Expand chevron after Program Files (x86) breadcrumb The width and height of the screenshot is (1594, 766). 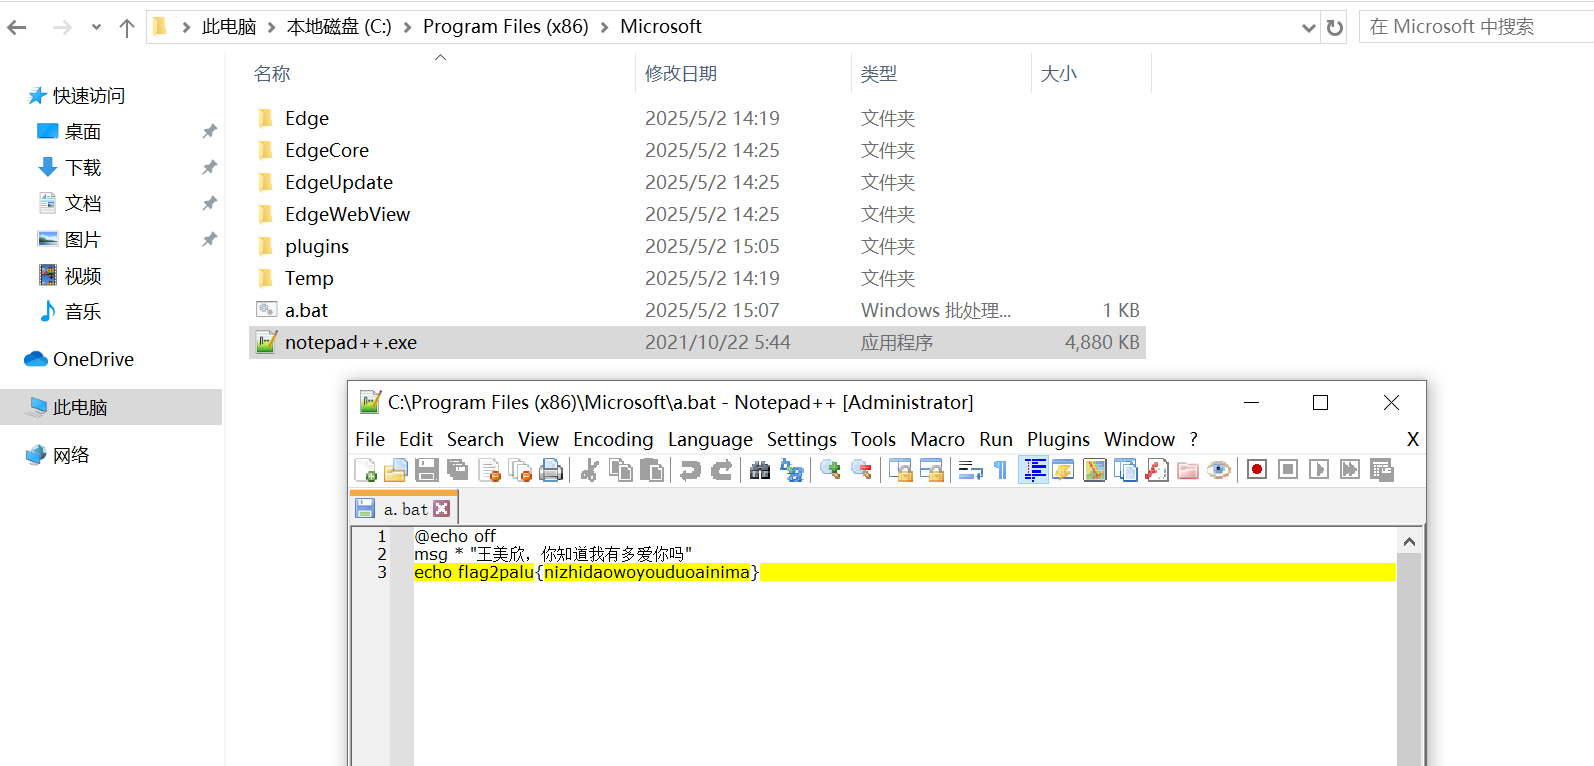pos(604,27)
